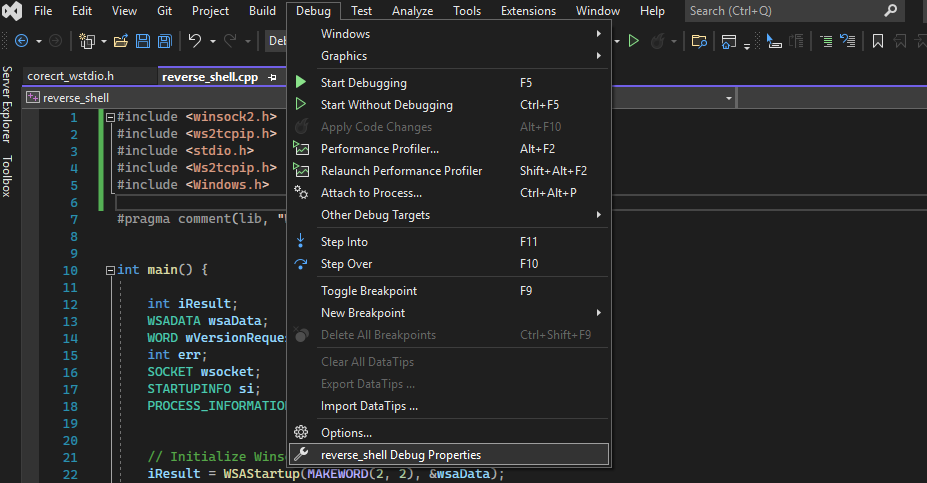Choose Start Debugging from Debug menu
This screenshot has width=927, height=483.
pos(449,83)
